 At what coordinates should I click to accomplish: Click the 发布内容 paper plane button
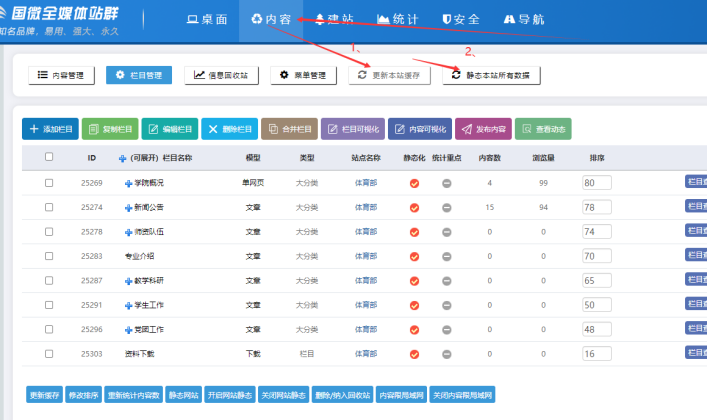(484, 129)
